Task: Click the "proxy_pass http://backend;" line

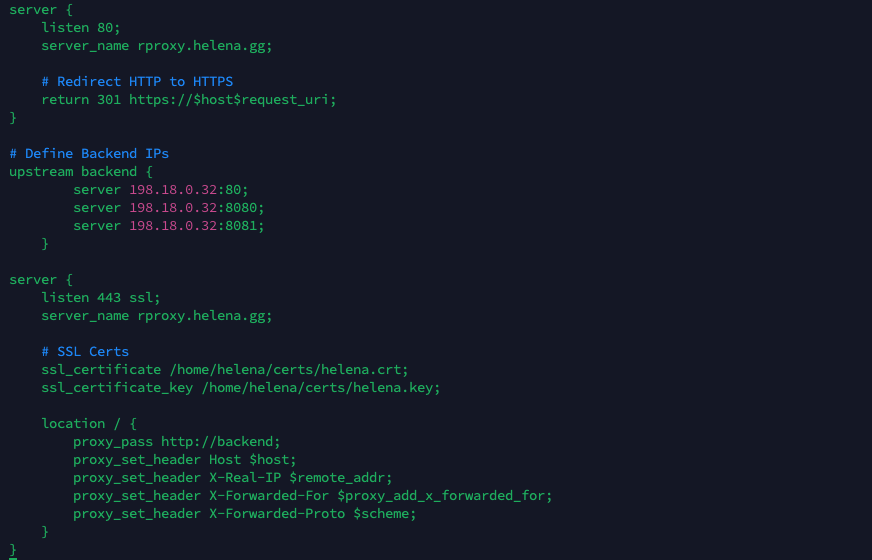Action: point(177,441)
